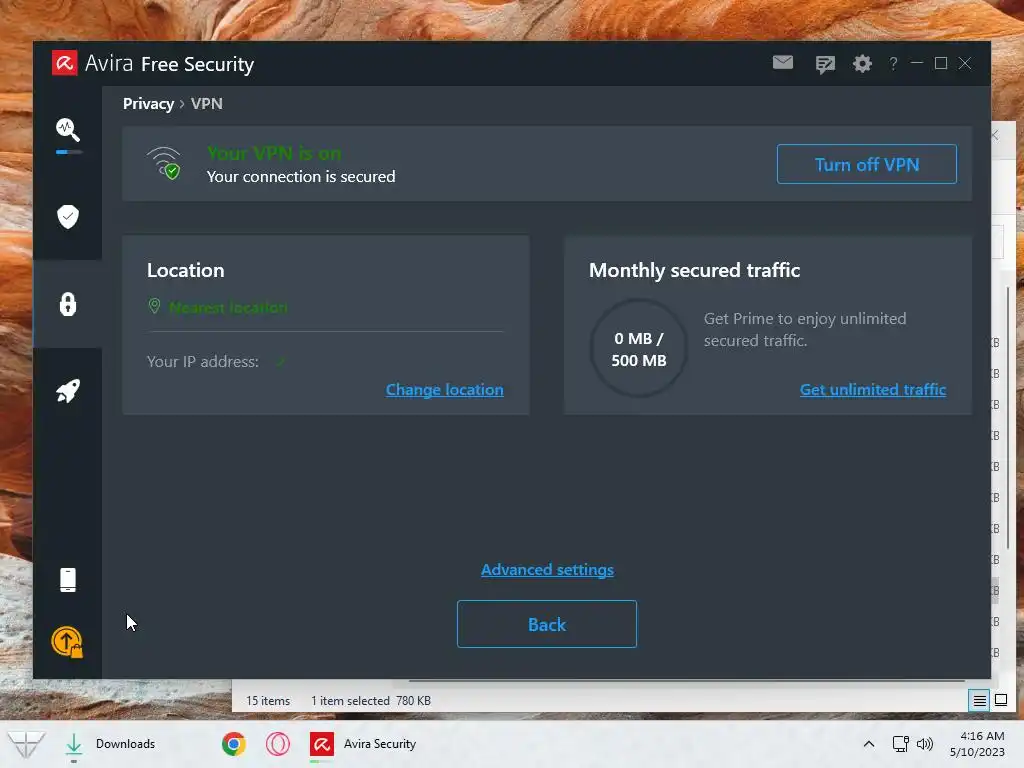1024x768 pixels.
Task: Show hidden system tray icons
Action: click(x=869, y=744)
